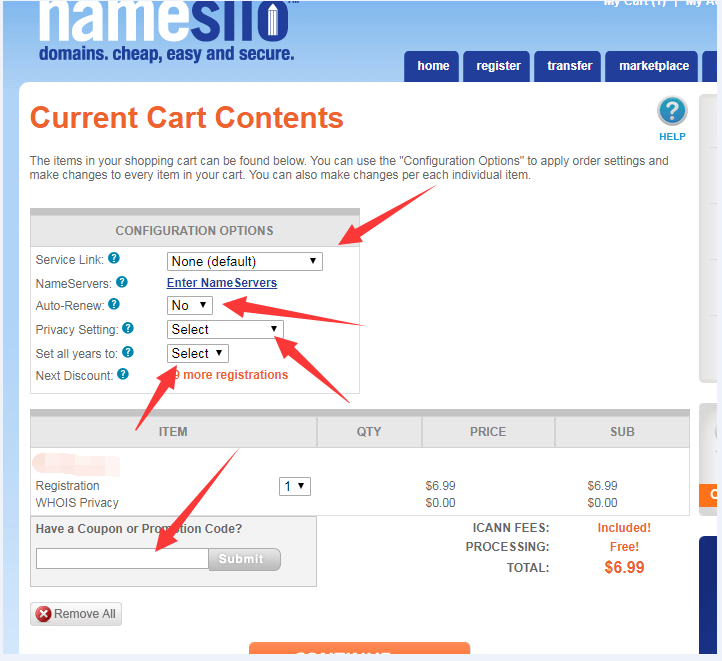722x661 pixels.
Task: Click help icon beside Auto-Renew
Action: click(x=114, y=305)
